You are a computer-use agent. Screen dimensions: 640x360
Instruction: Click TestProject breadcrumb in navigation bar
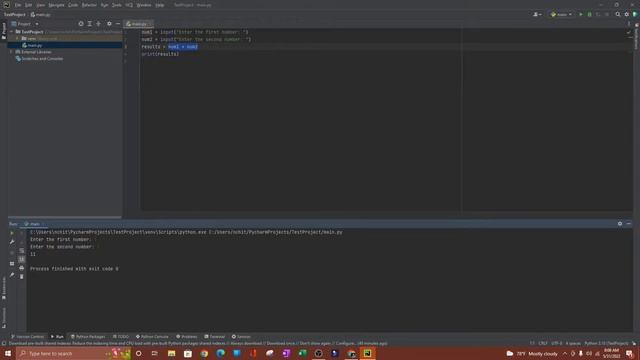click(15, 15)
